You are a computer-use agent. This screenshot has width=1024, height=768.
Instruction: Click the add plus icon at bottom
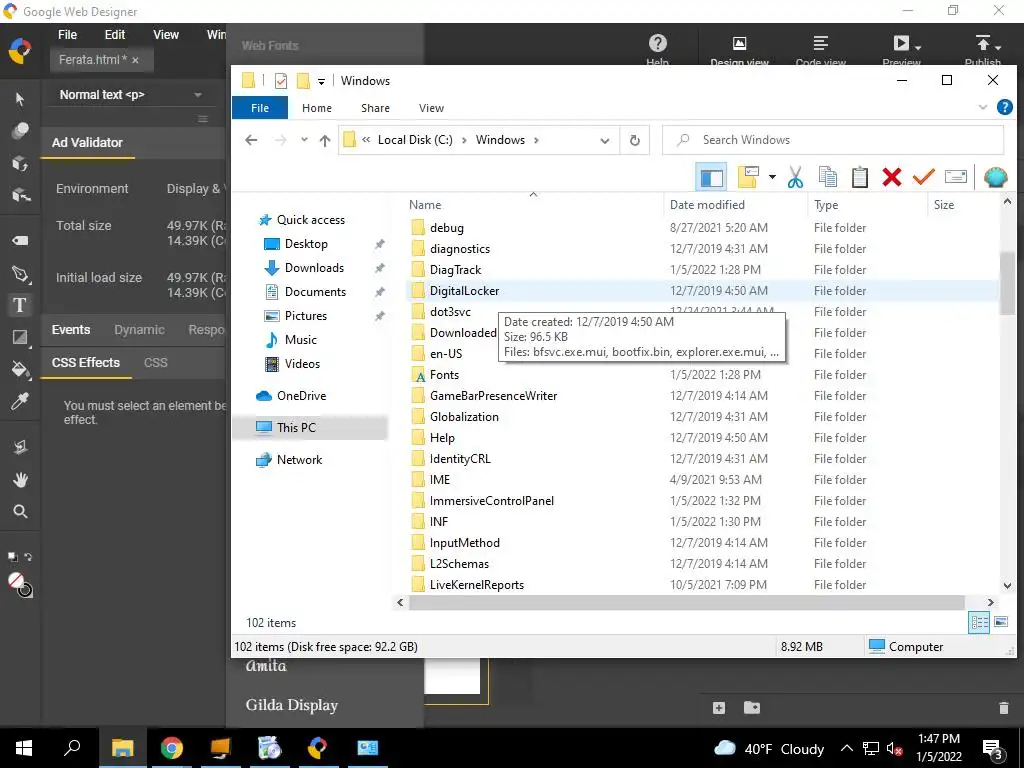click(x=719, y=708)
